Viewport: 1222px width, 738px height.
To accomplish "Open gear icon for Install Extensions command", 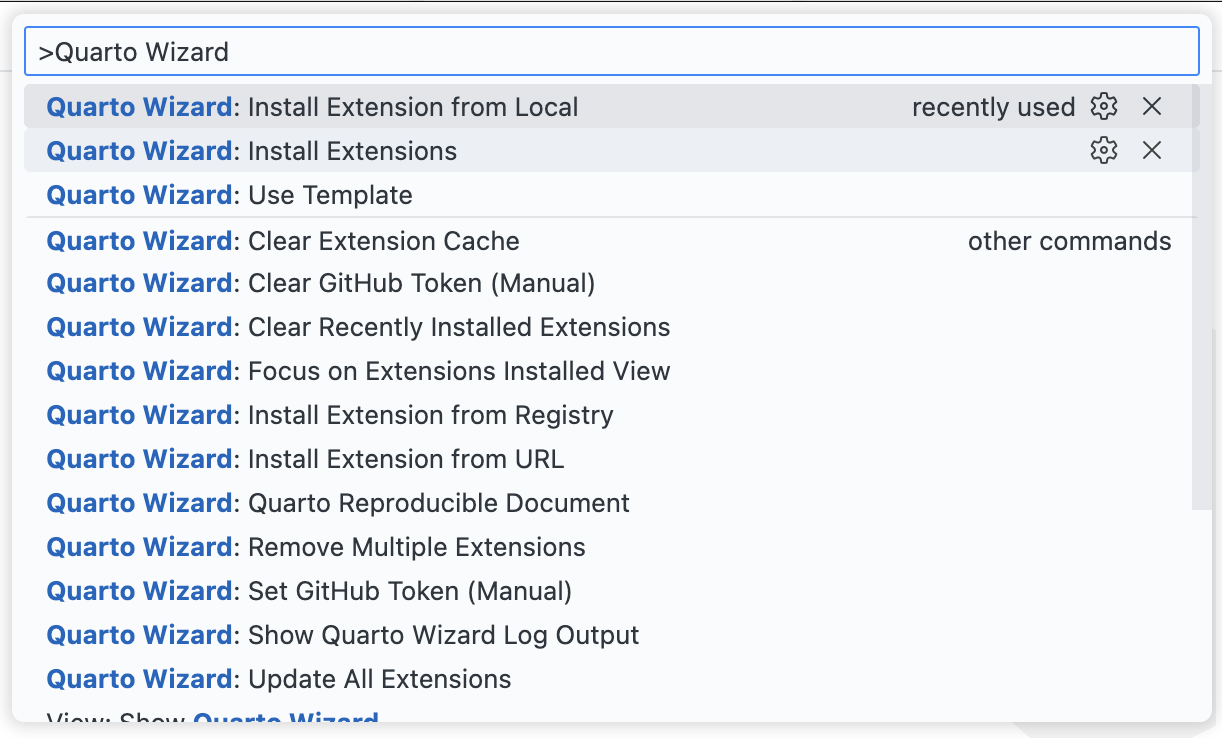I will 1103,151.
